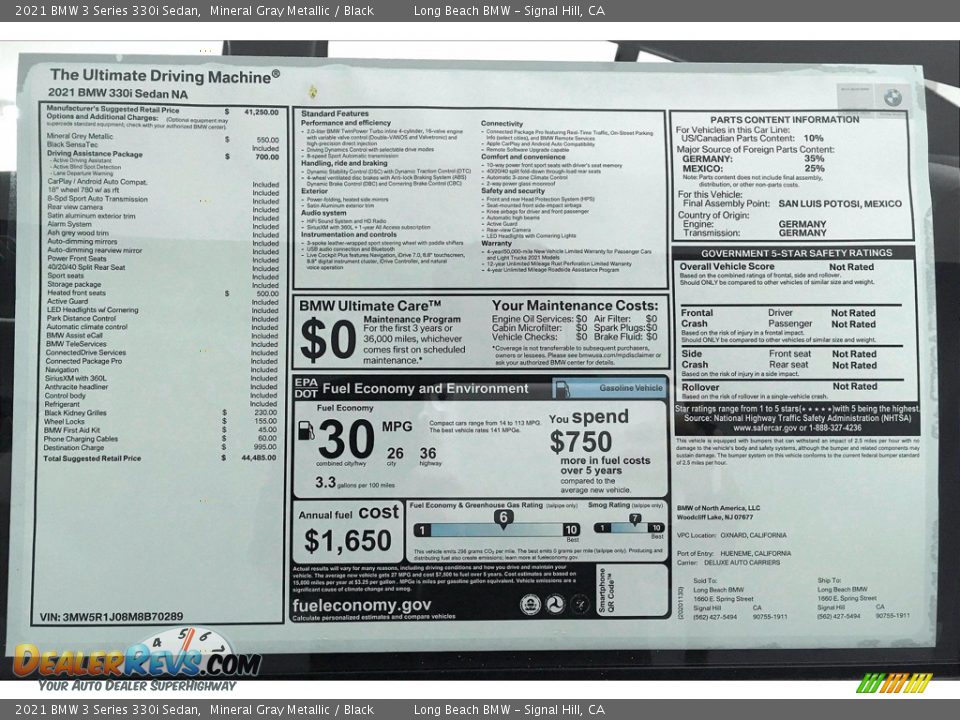This screenshot has width=960, height=720.
Task: Click the "Total Suggested Retail Price" label
Action: click(x=92, y=458)
